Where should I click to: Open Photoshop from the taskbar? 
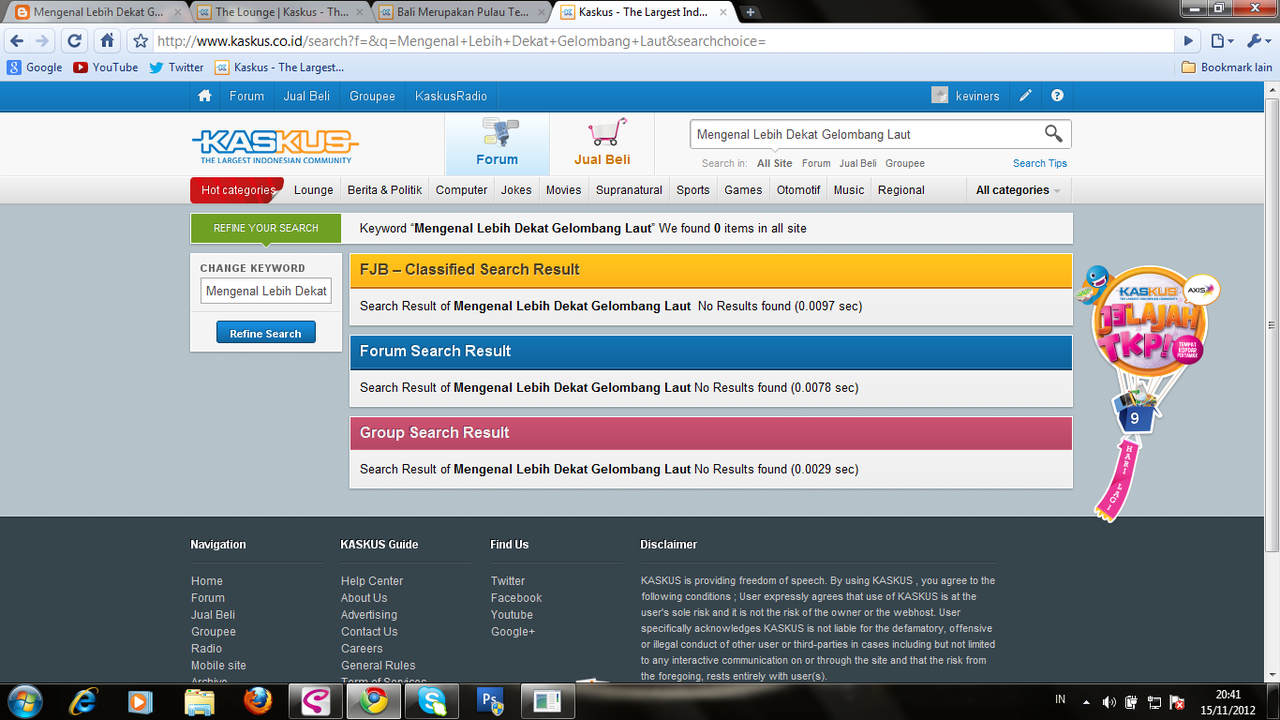coord(490,700)
